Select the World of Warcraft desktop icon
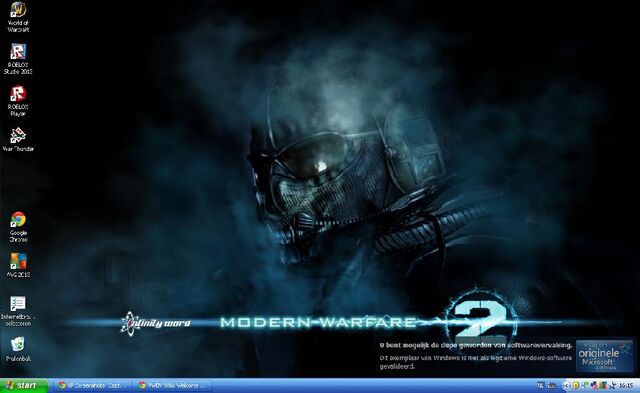 [x=18, y=17]
